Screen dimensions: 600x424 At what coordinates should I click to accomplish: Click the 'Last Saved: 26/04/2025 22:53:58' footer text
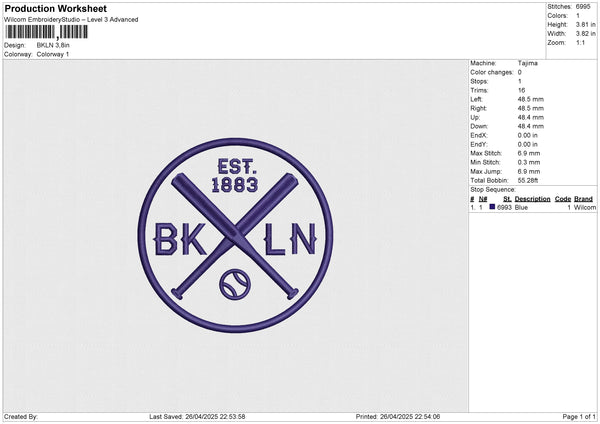coord(197,417)
